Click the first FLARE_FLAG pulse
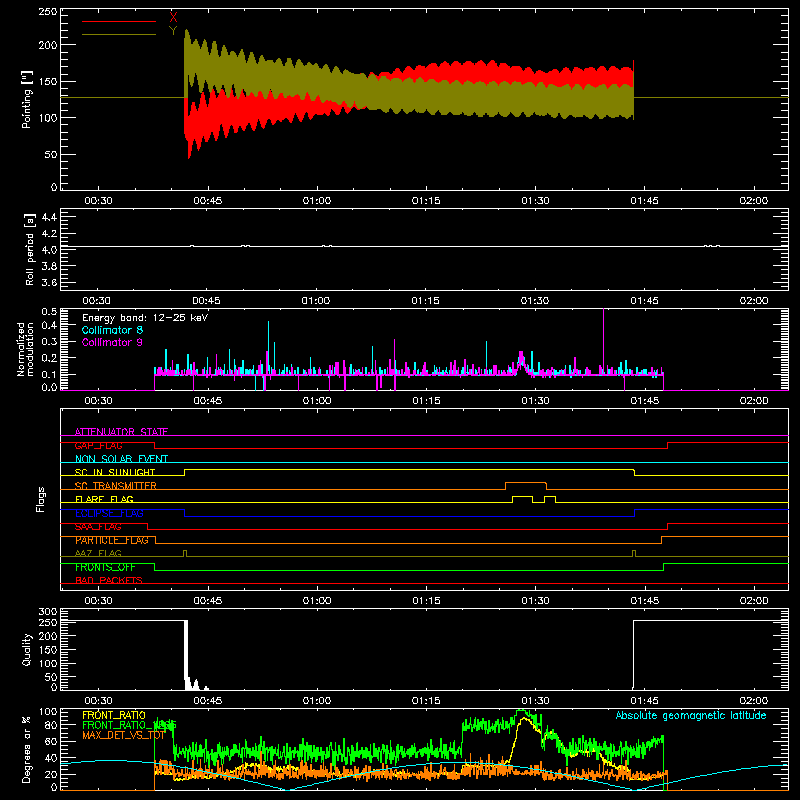The image size is (800, 800). (x=522, y=496)
